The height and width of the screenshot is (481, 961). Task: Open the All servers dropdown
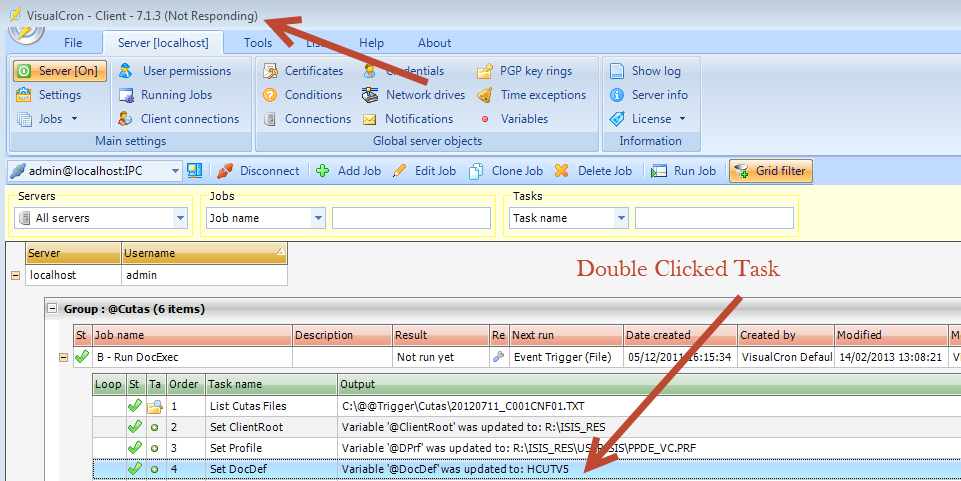pos(180,218)
